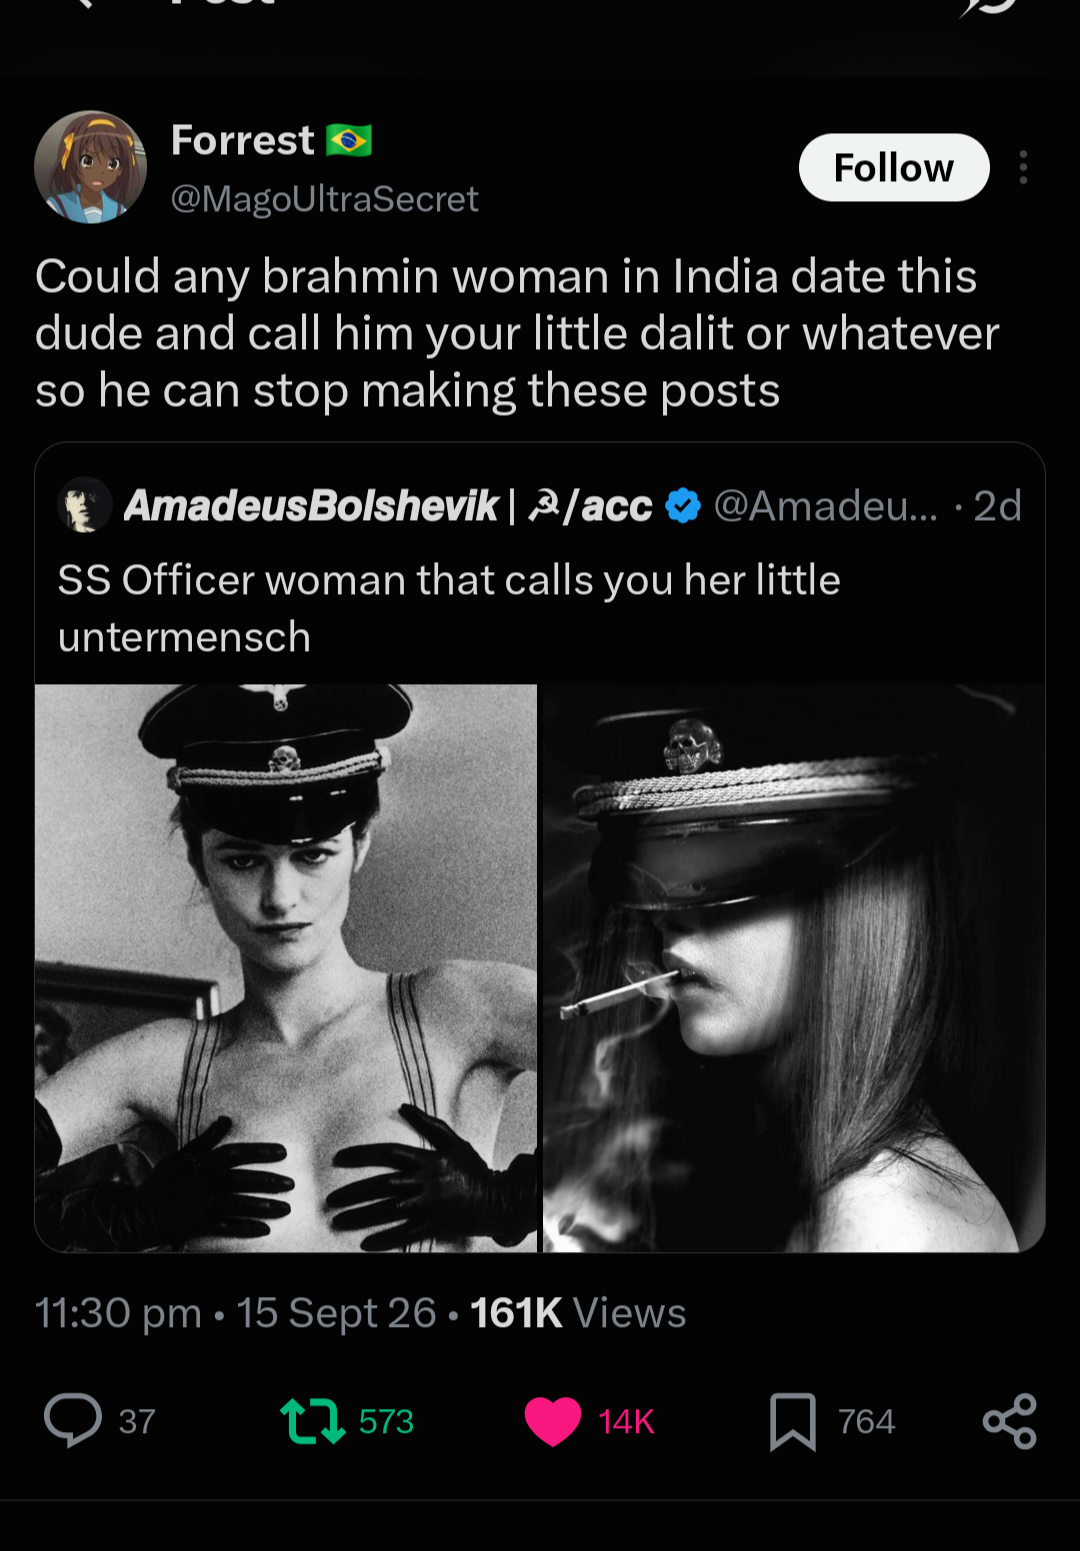View the 14K likes count
The image size is (1080, 1551).
click(x=626, y=1421)
